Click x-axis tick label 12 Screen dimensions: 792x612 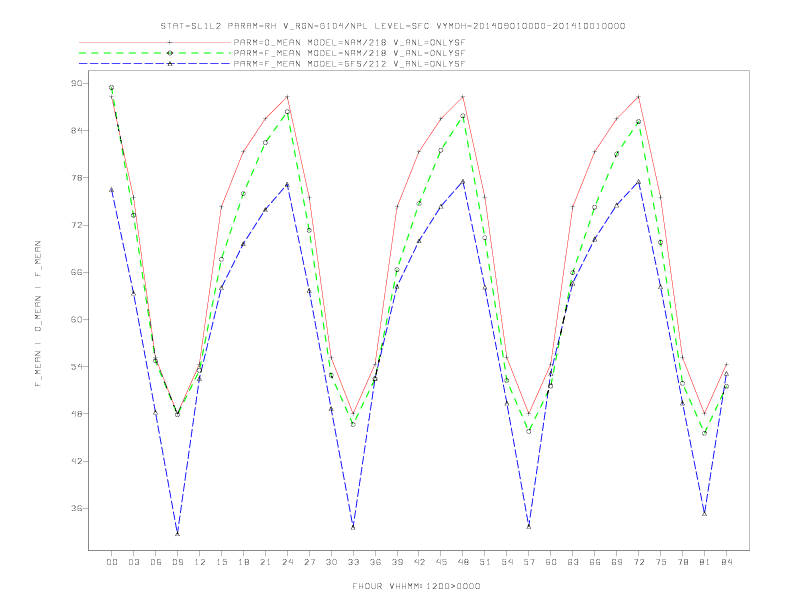click(x=200, y=562)
